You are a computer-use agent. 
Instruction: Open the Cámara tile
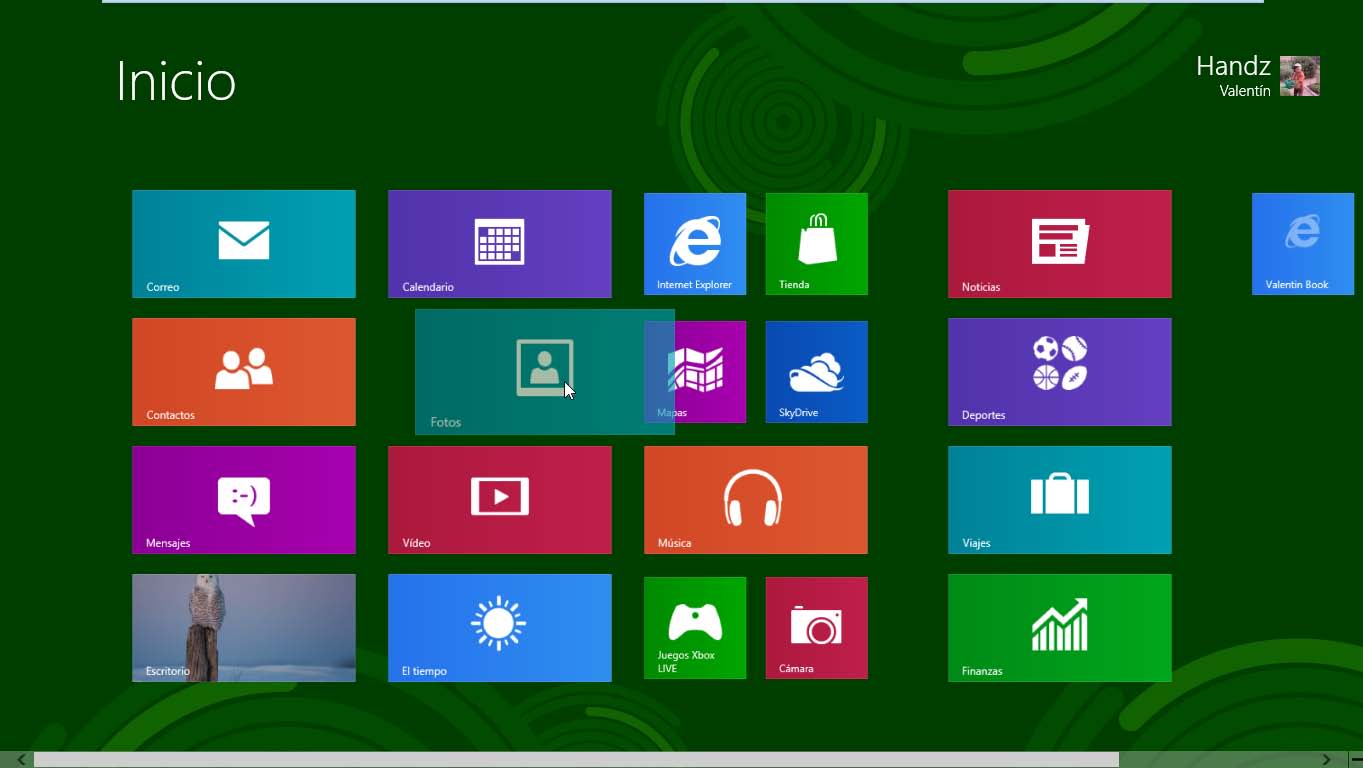[816, 627]
